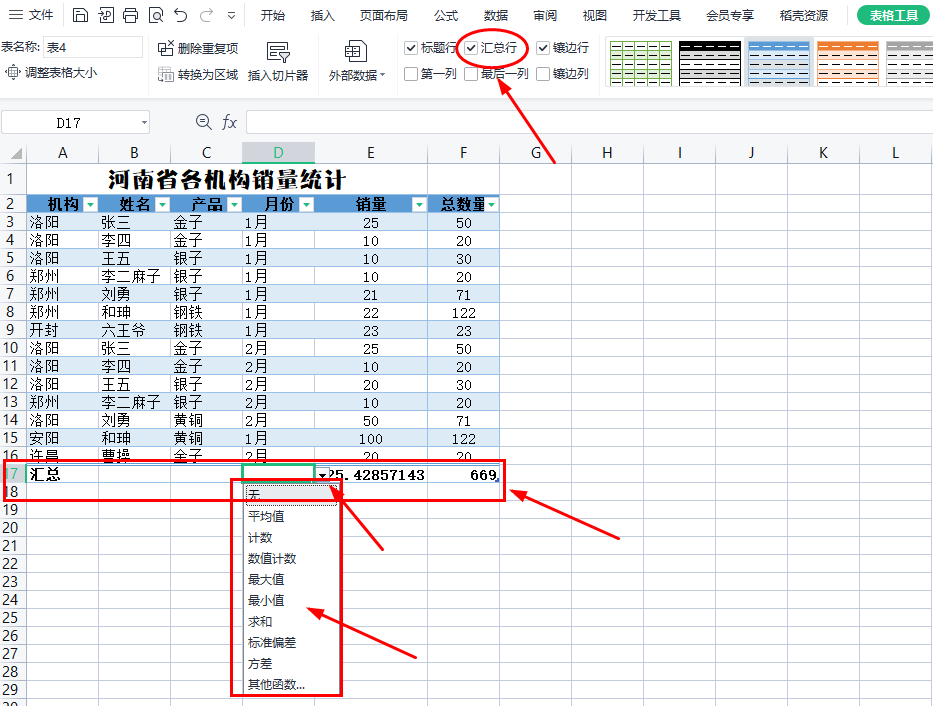Screen dimensions: 933x706
Task: Choose 求和 in the total function list
Action: pyautogui.click(x=292, y=622)
